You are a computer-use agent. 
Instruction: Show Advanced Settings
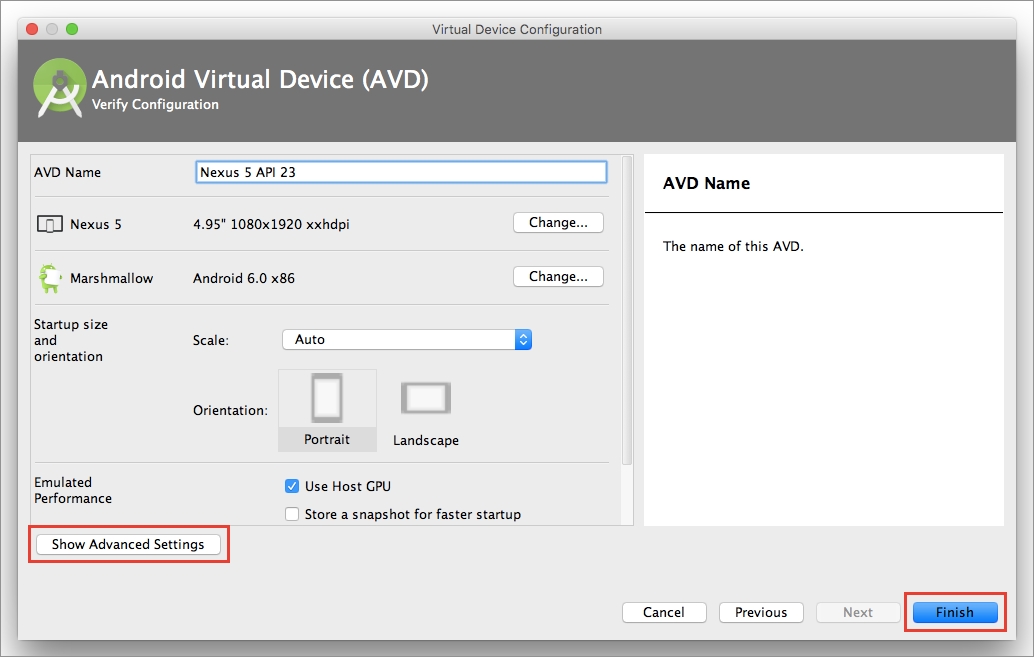[128, 544]
